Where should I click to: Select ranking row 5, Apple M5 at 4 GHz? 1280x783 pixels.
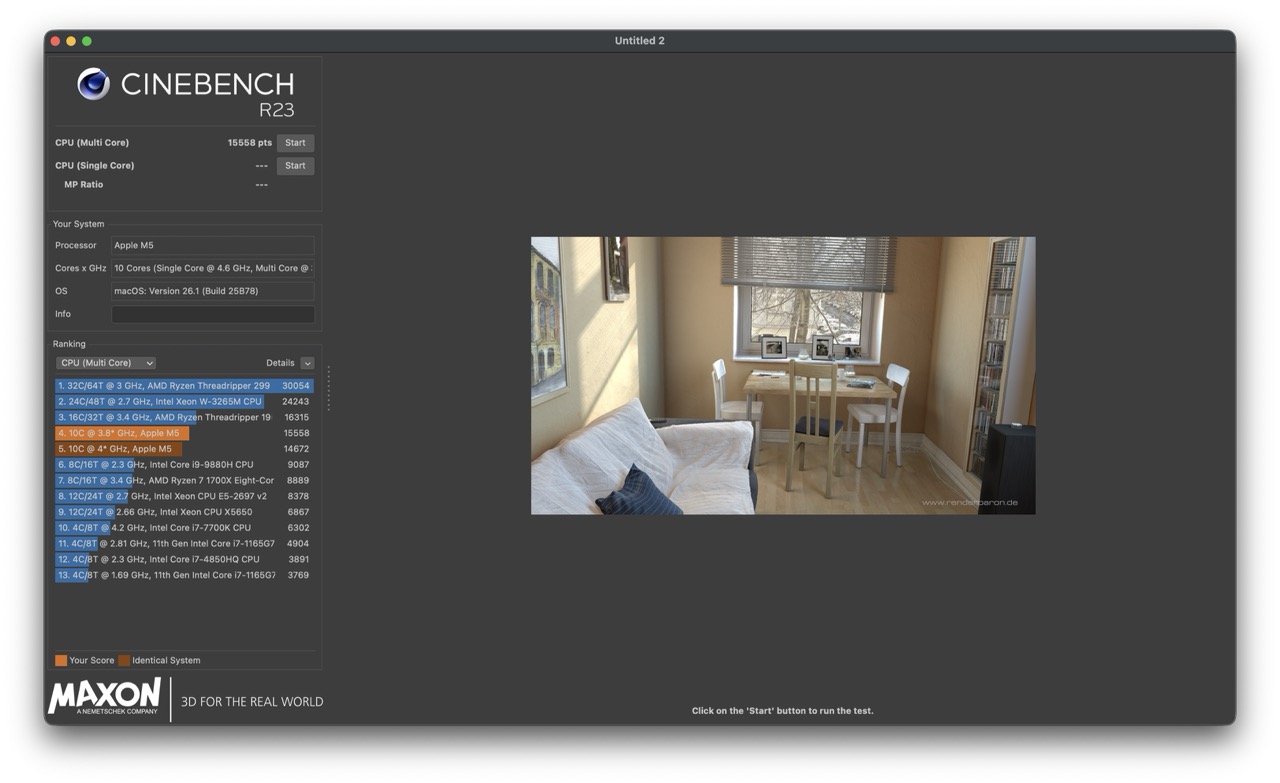pyautogui.click(x=184, y=450)
